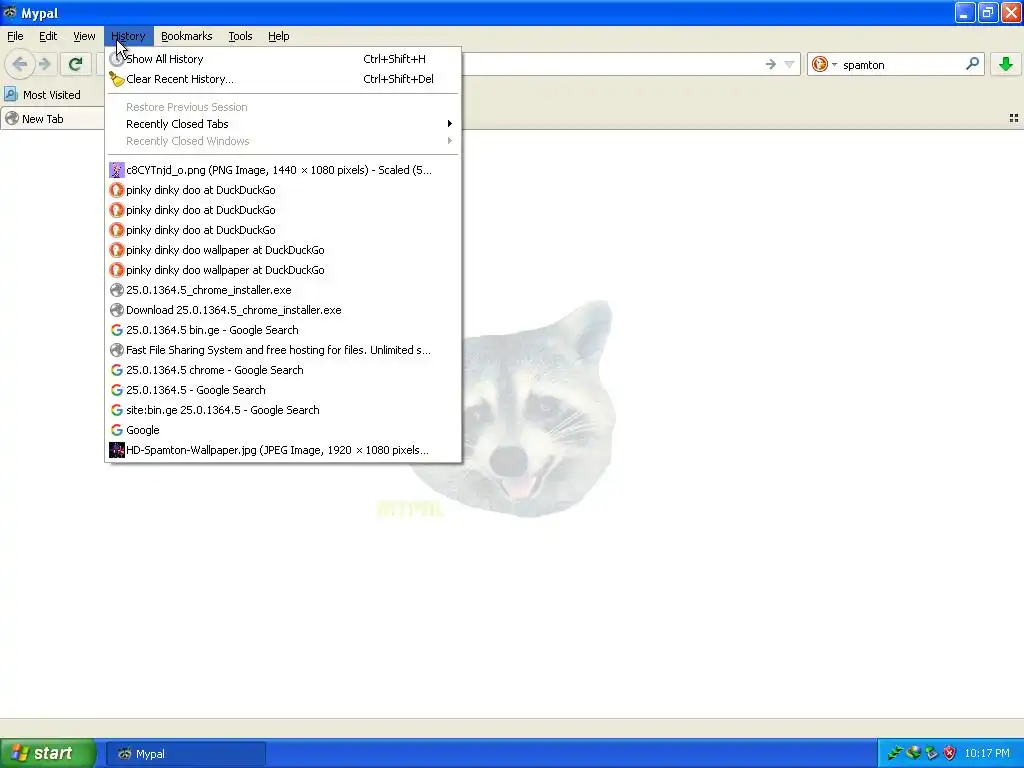
Task: Select the New Tab tab
Action: [x=52, y=119]
